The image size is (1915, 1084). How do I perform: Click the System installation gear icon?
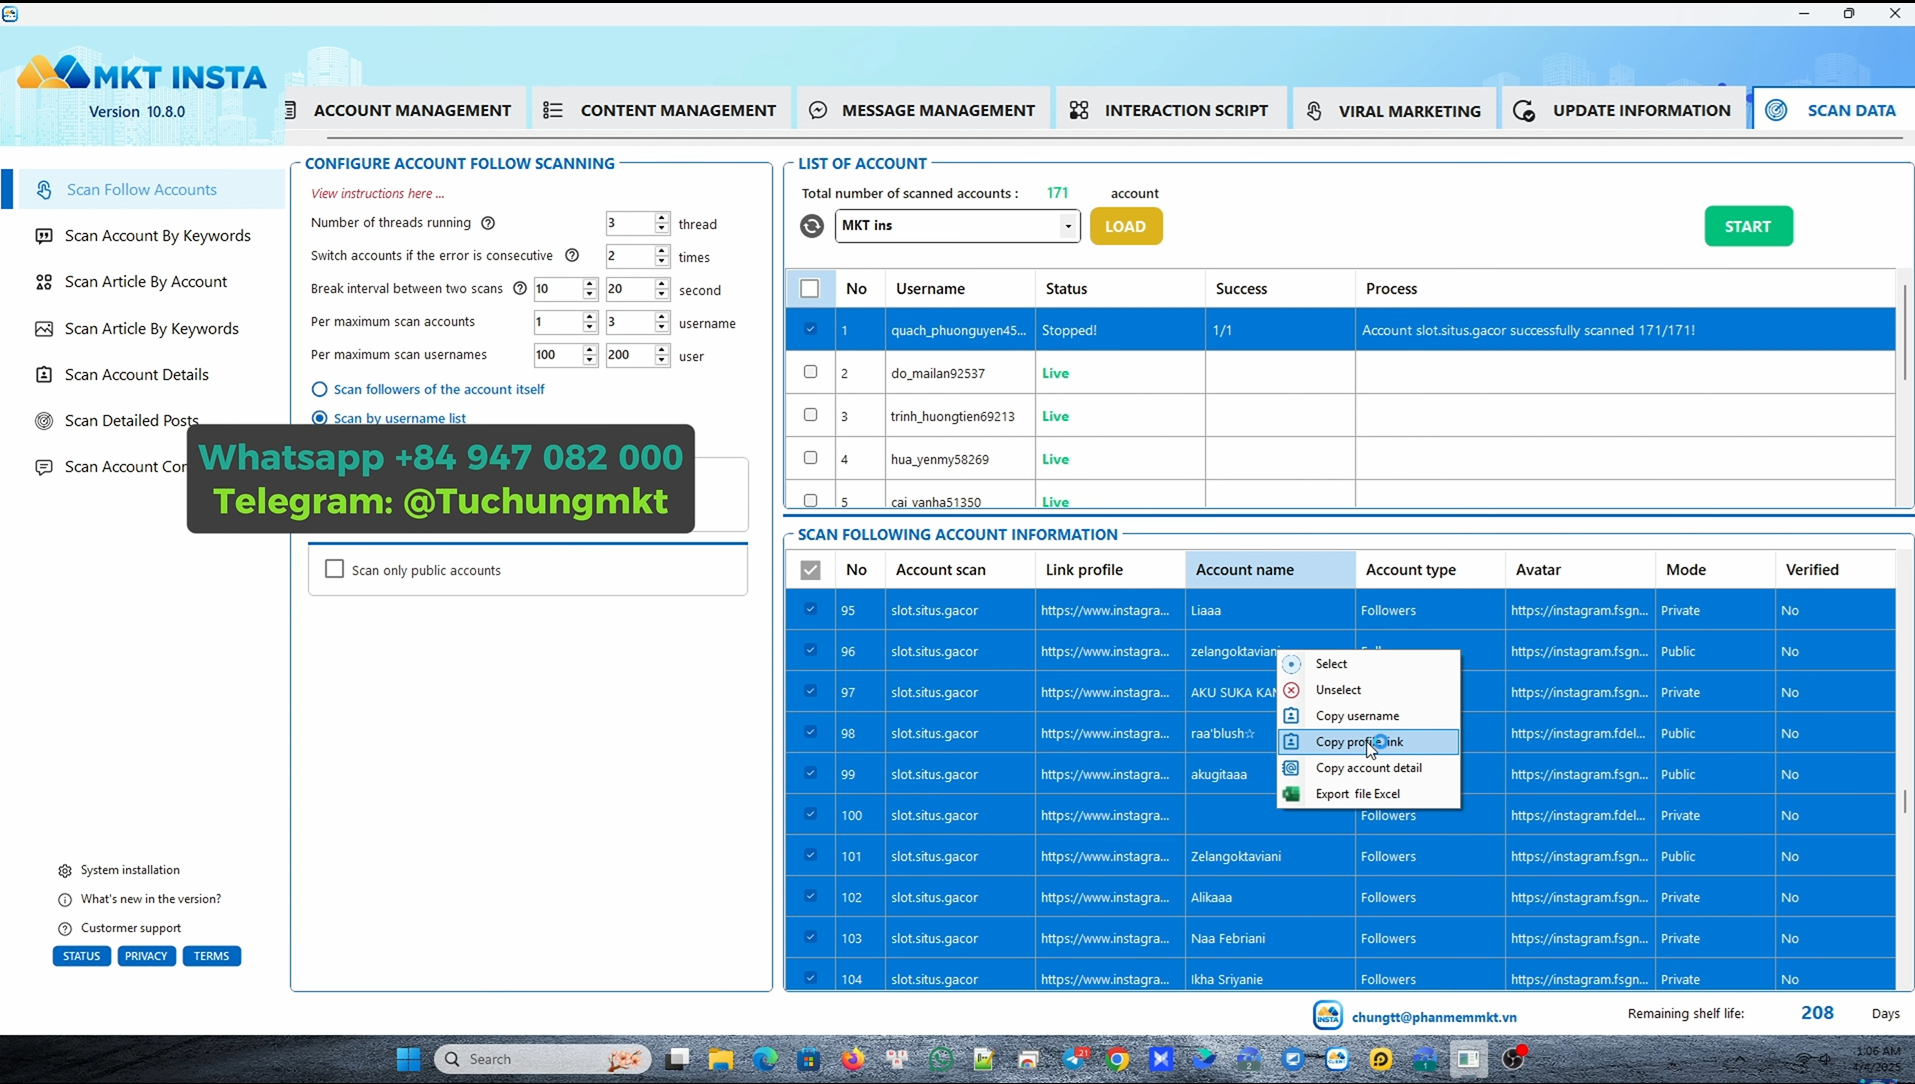pyautogui.click(x=65, y=871)
